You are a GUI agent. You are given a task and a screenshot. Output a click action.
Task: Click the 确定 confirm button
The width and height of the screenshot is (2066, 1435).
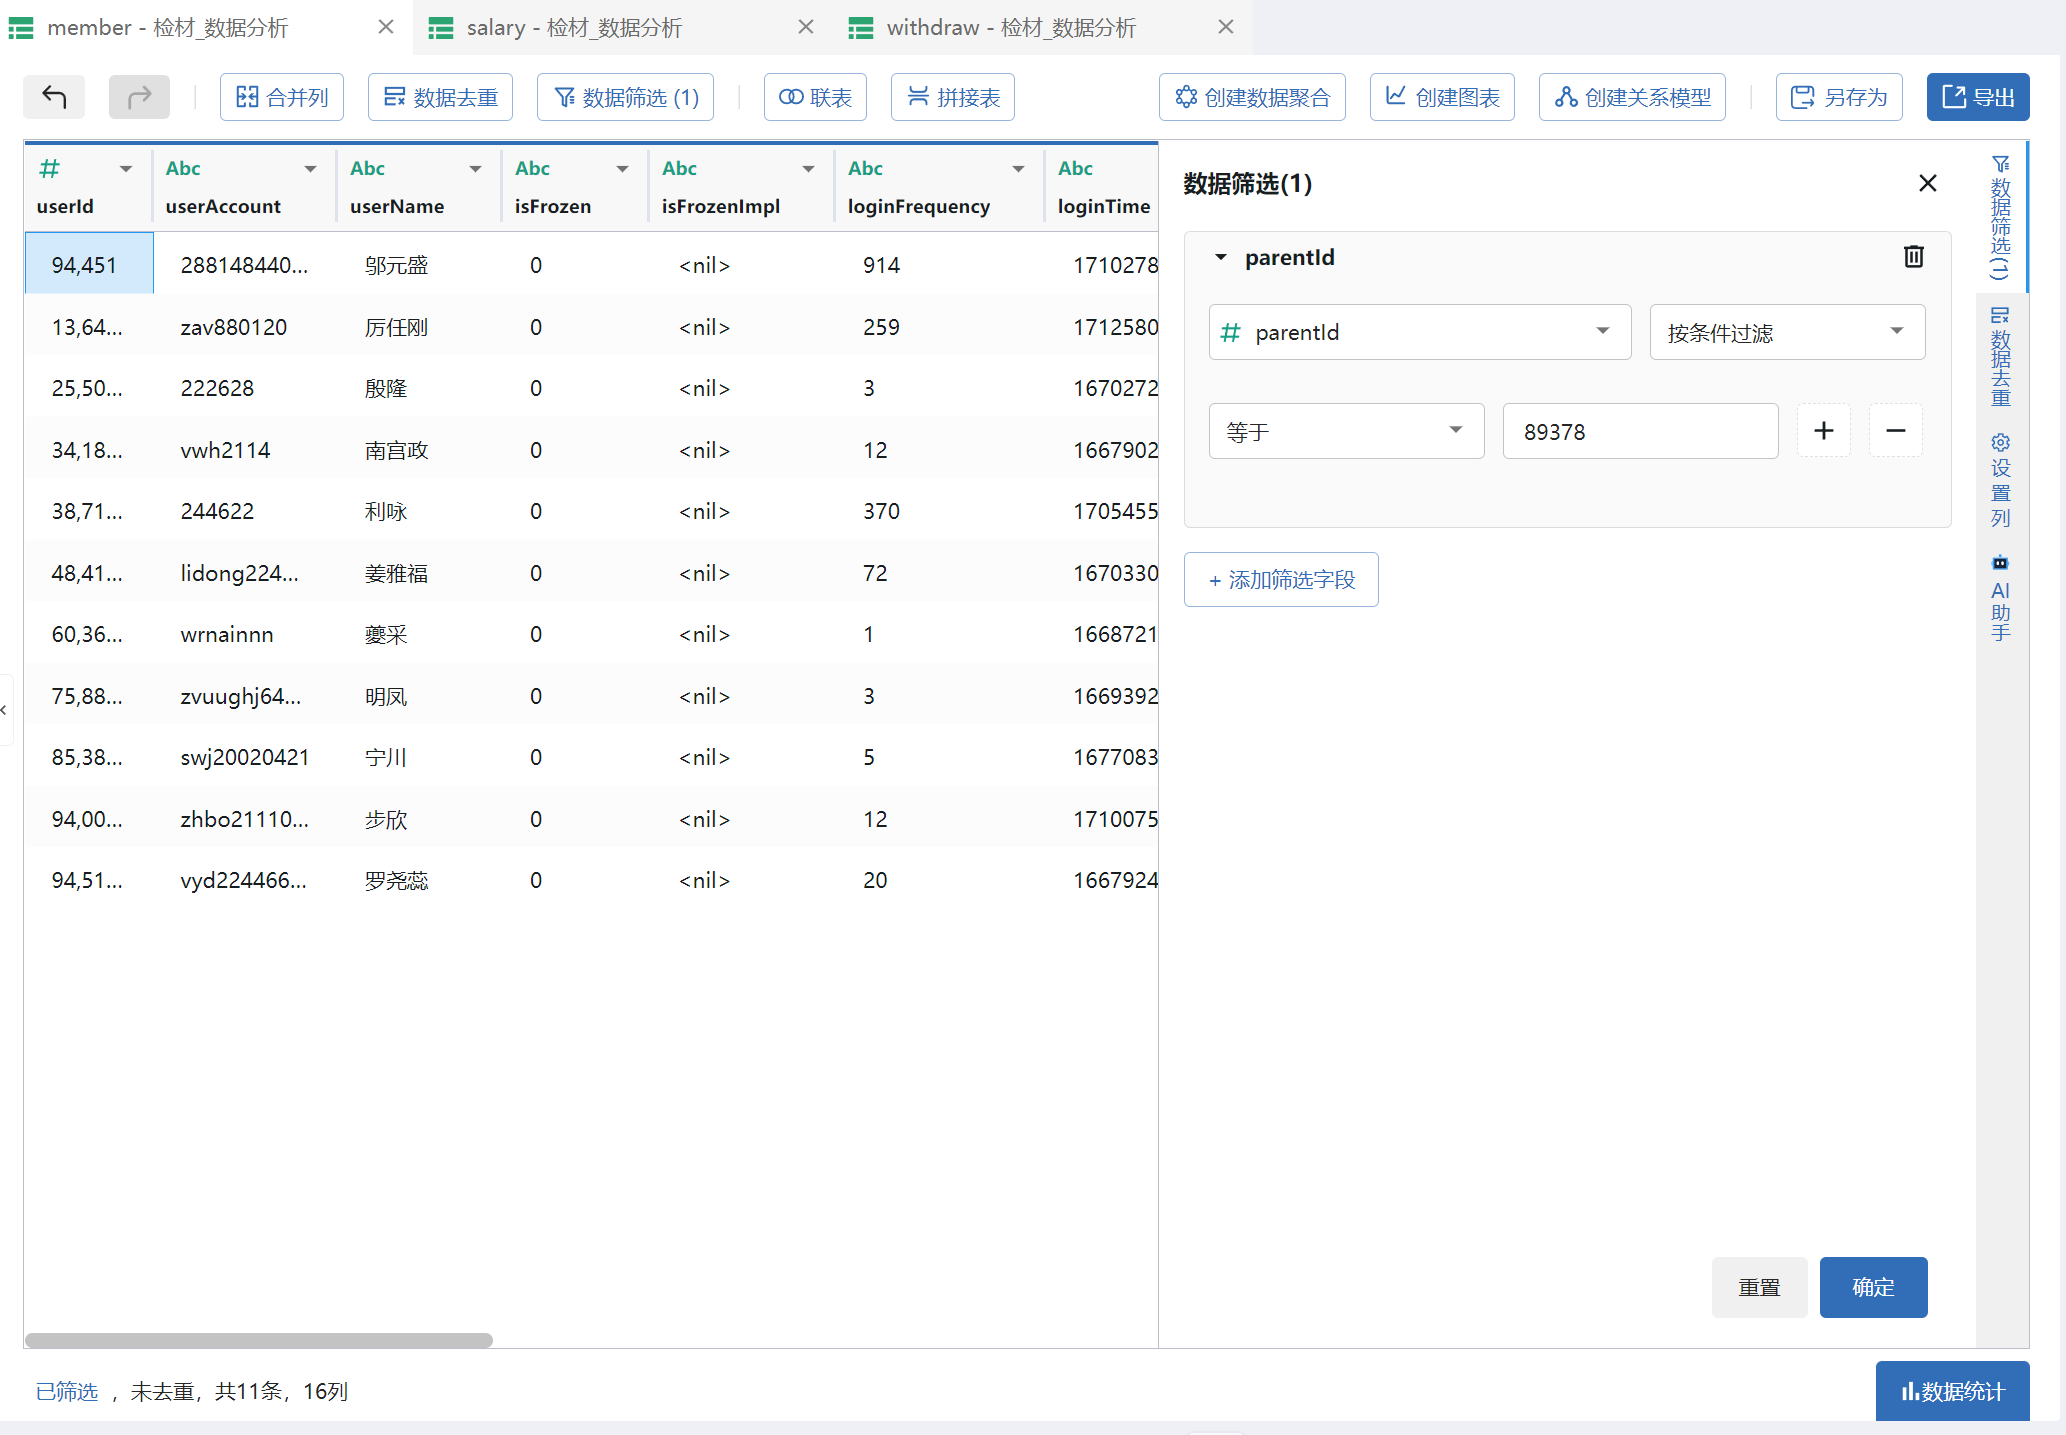tap(1872, 1287)
